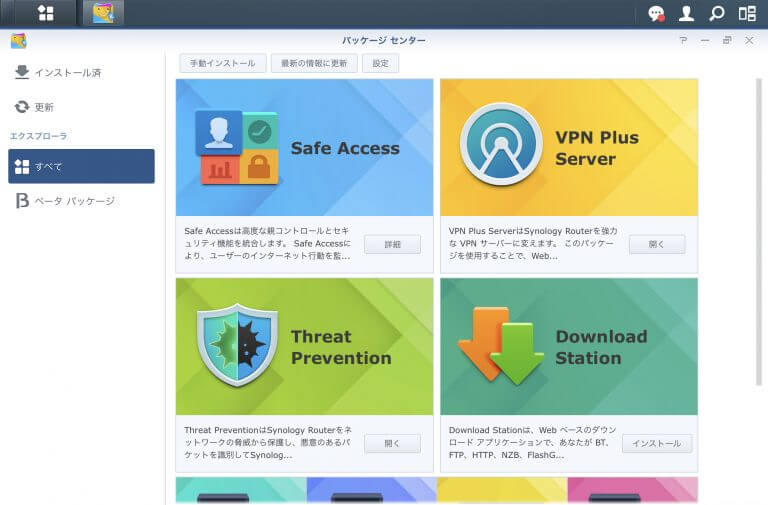Select the すべて category

pos(81,166)
